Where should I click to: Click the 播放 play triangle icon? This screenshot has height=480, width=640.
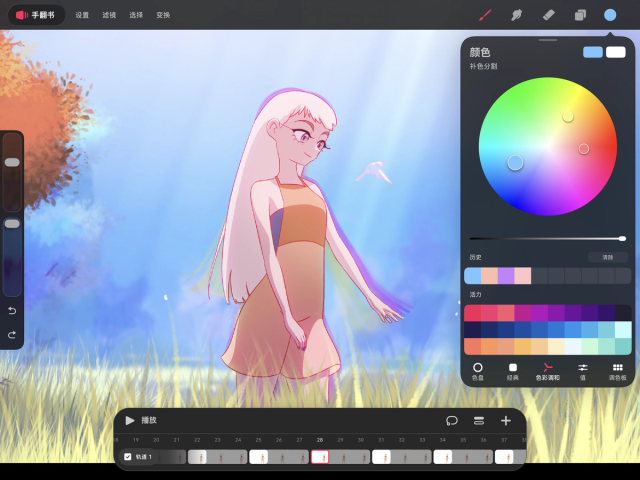[x=130, y=420]
